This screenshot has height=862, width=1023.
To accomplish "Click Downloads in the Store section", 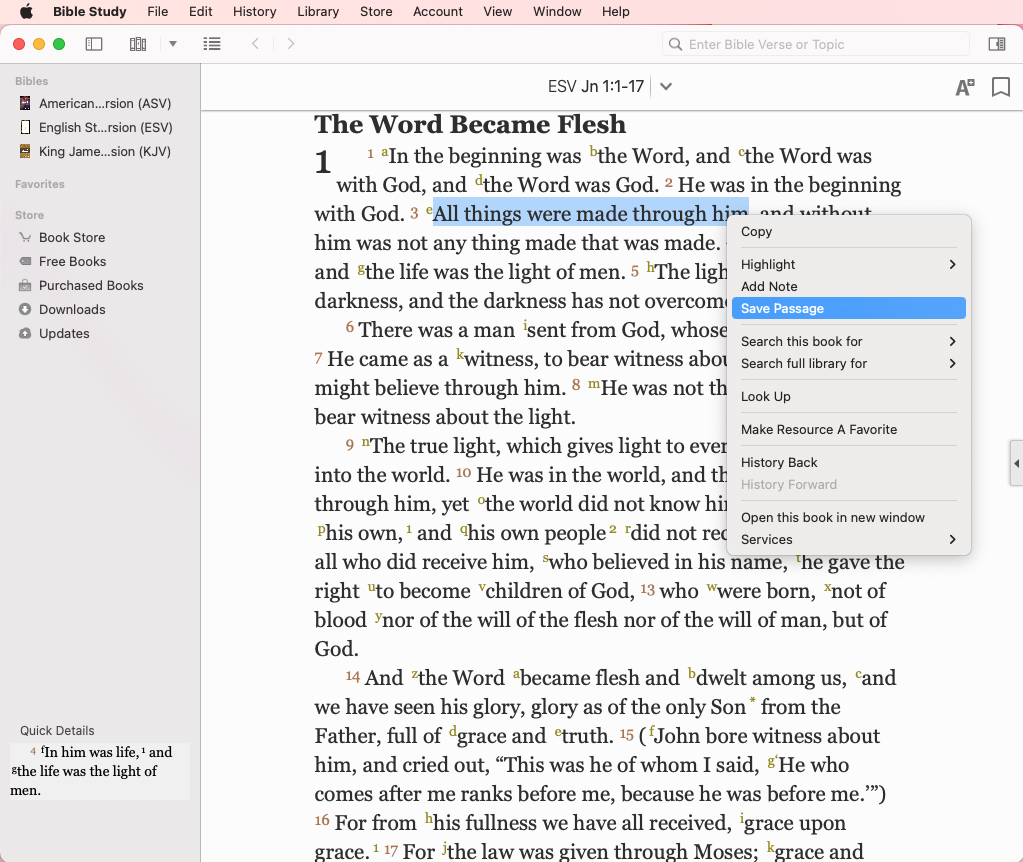I will point(72,310).
